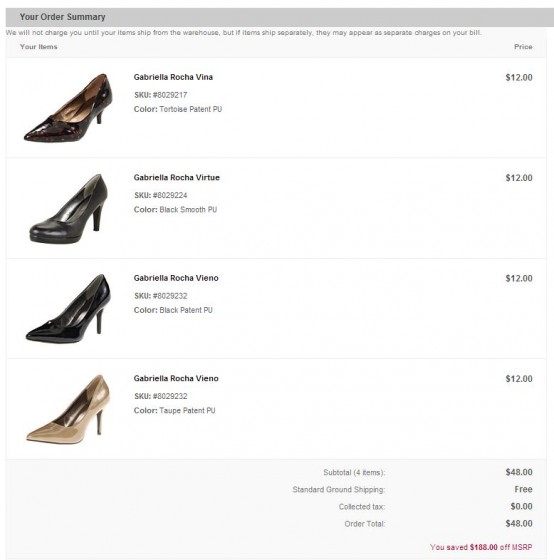Screen dimensions: 554x560
Task: Click the Collected tax label
Action: coord(362,507)
